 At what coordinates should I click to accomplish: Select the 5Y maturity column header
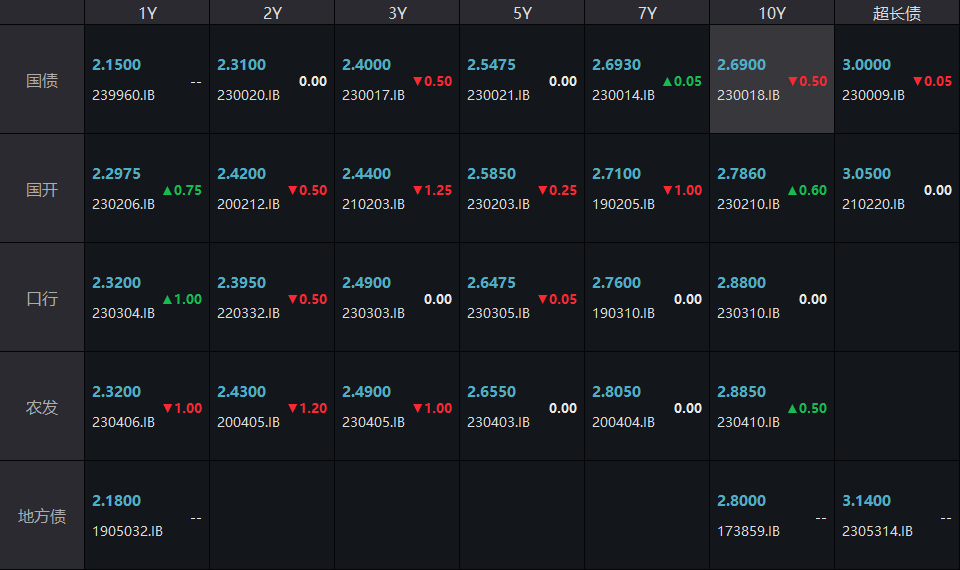pyautogui.click(x=522, y=13)
